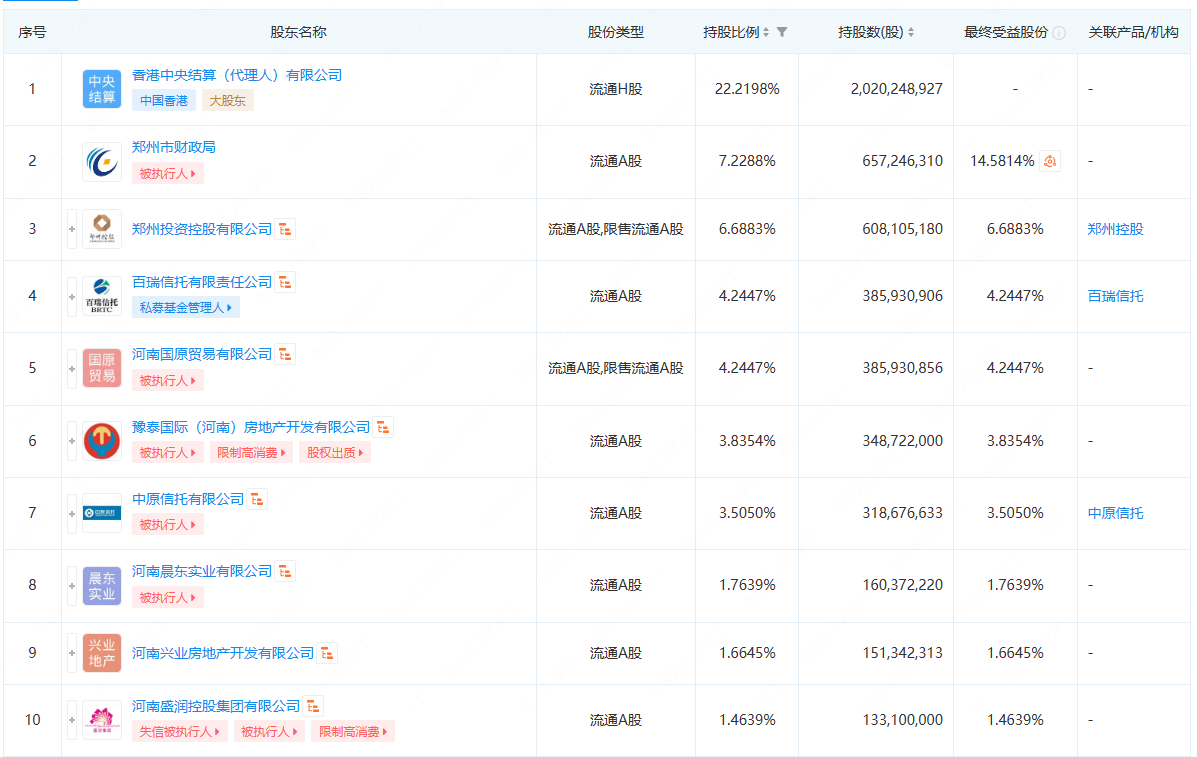1197x757 pixels.
Task: Click the 兴业地产 logo tile
Action: 102,653
